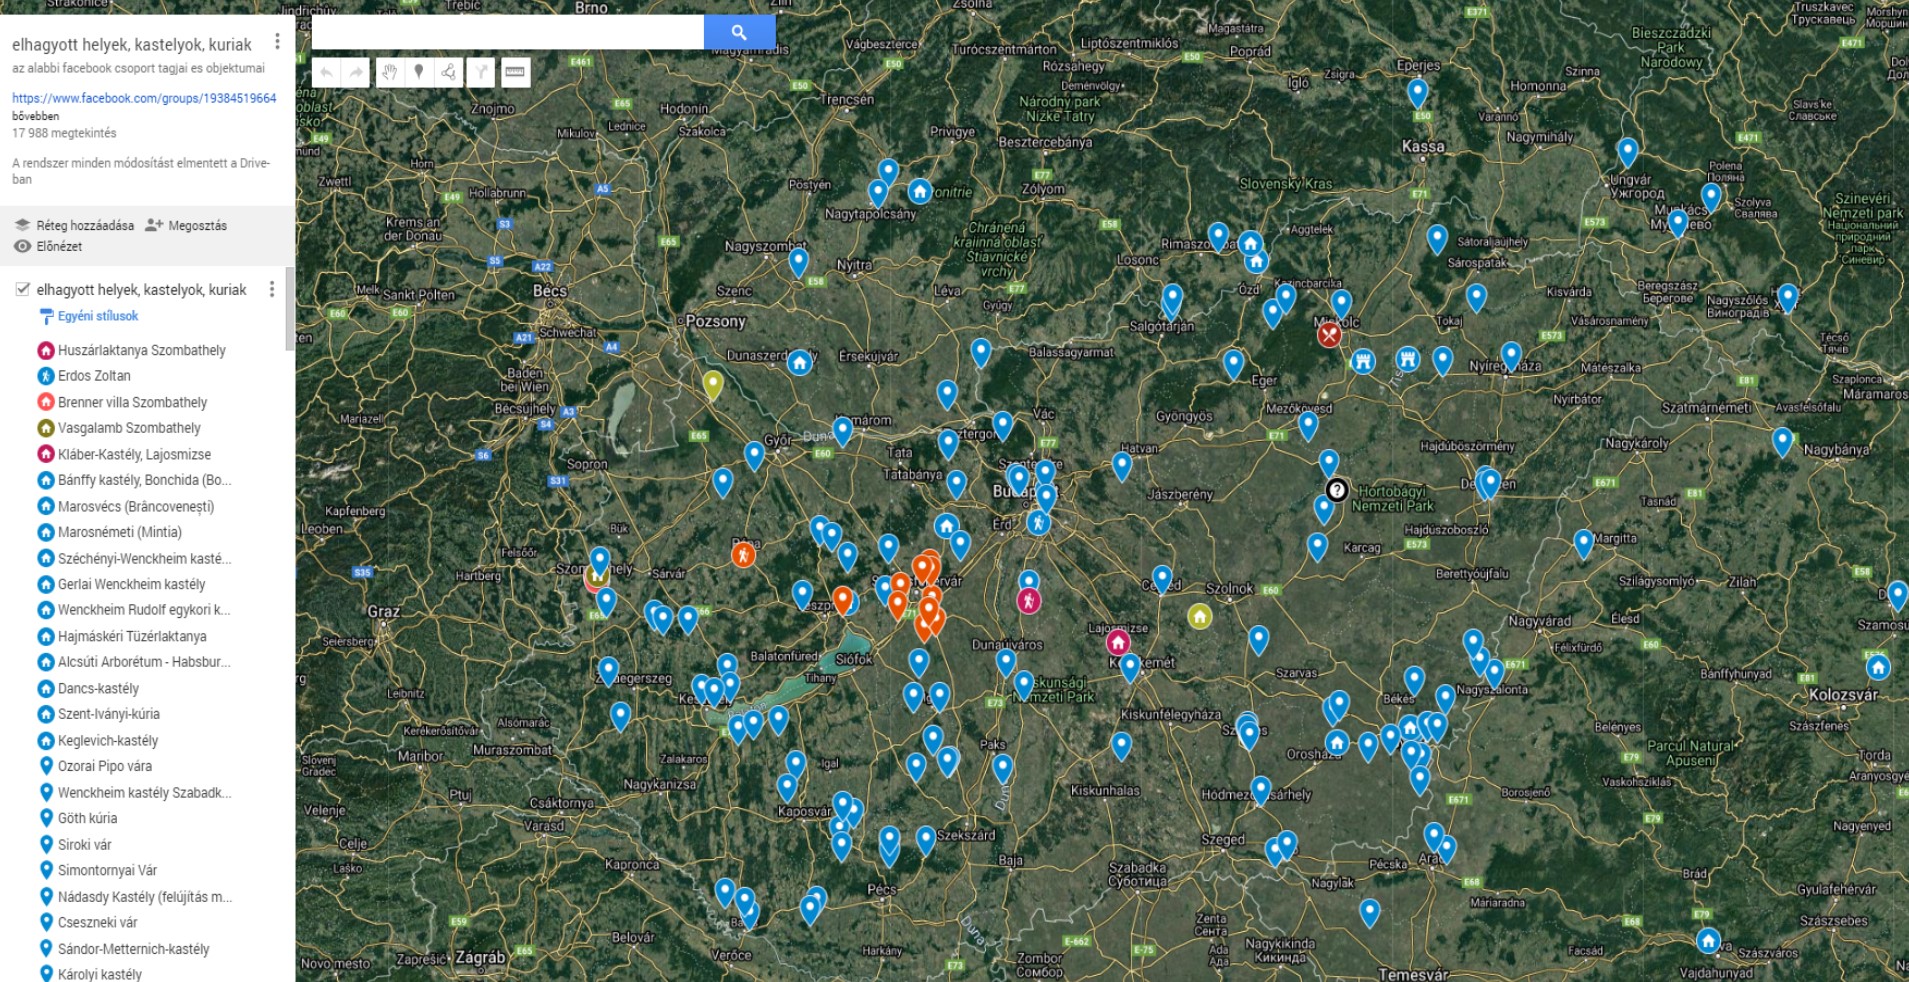Uncheck the elhagyott helyek layer checkbox
The width and height of the screenshot is (1909, 982).
pos(22,290)
